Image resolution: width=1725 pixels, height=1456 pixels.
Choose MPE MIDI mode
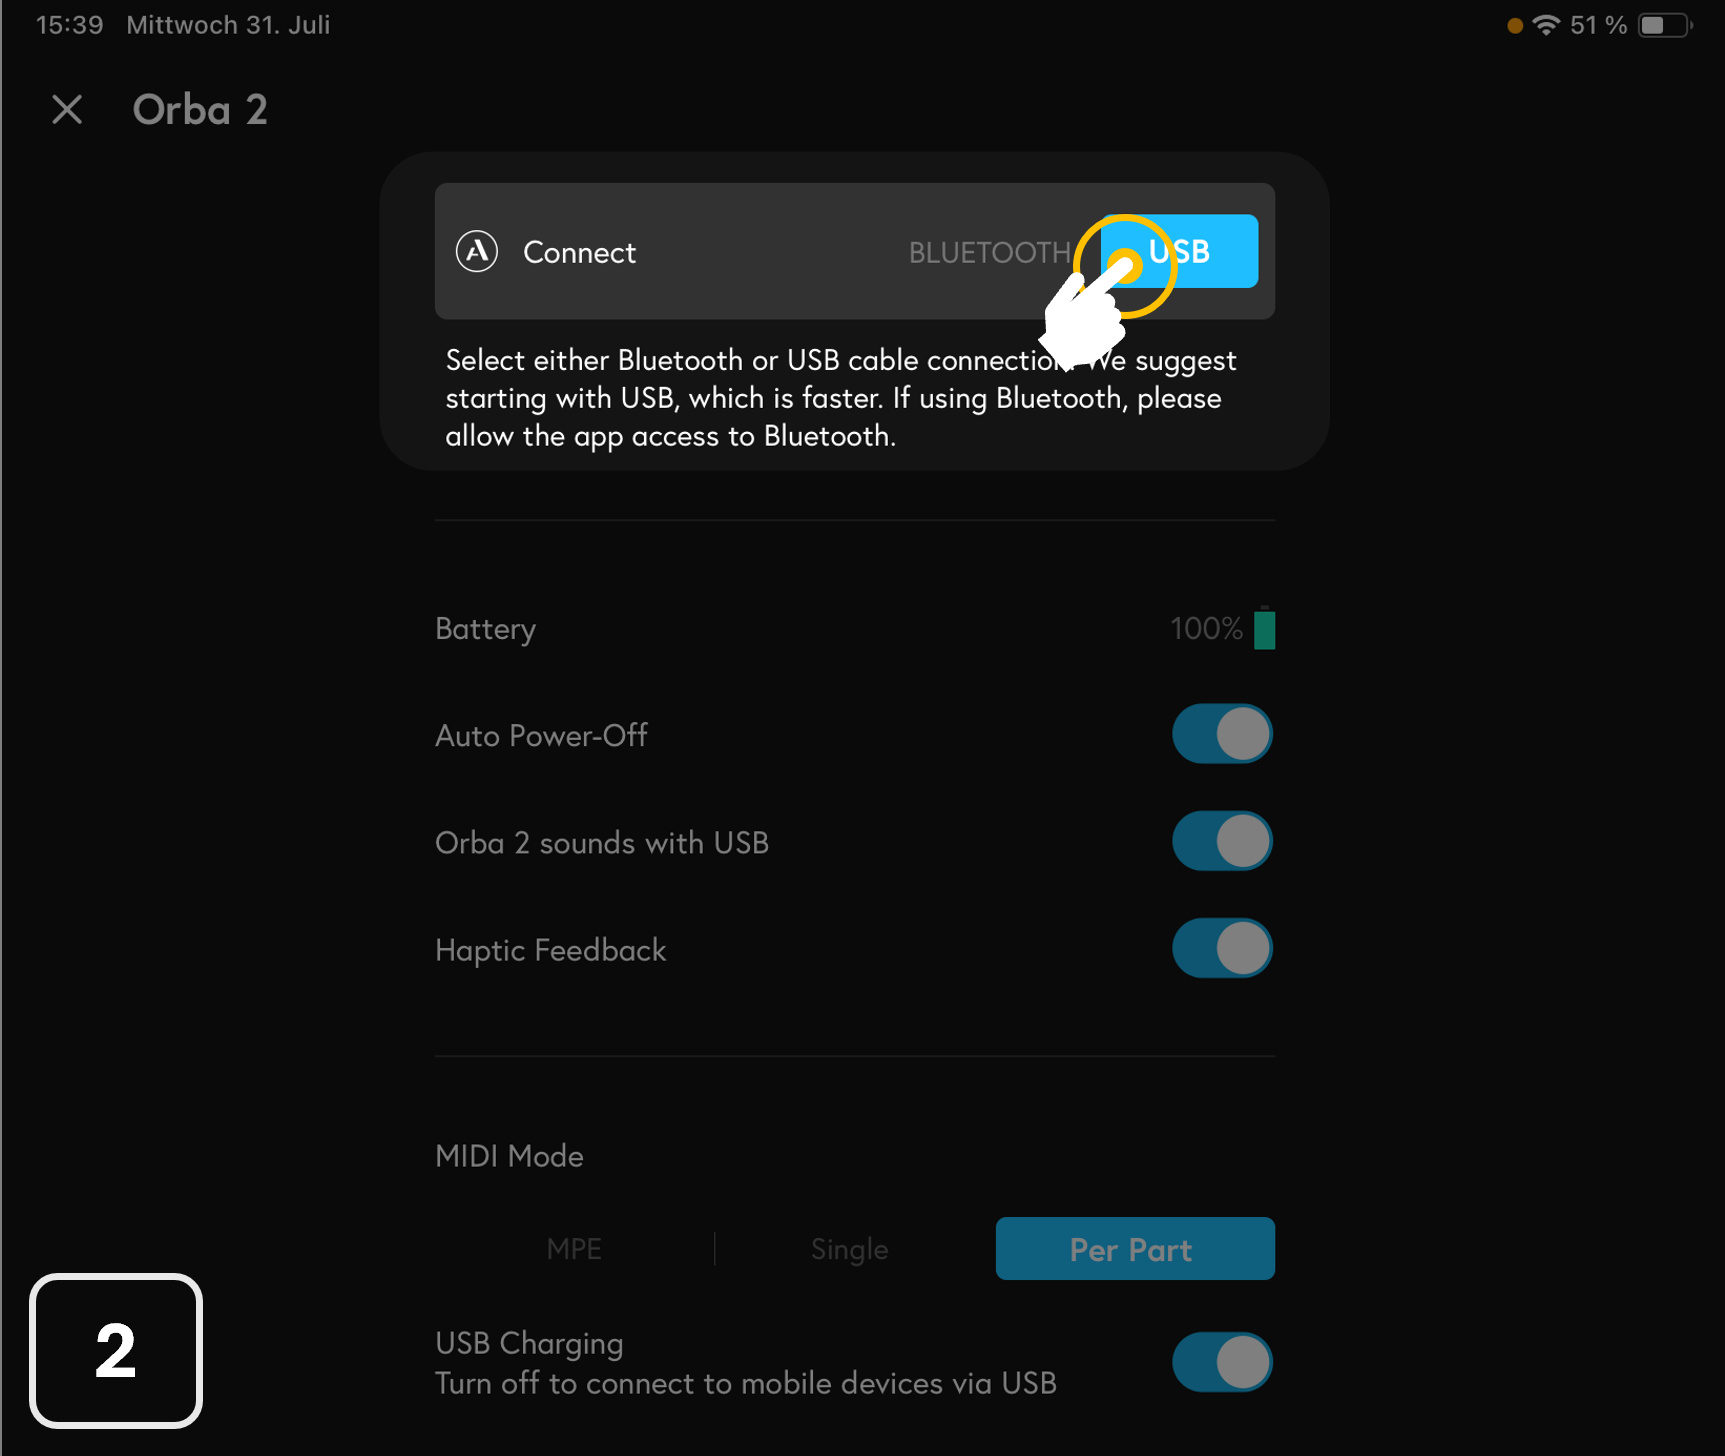(x=574, y=1249)
